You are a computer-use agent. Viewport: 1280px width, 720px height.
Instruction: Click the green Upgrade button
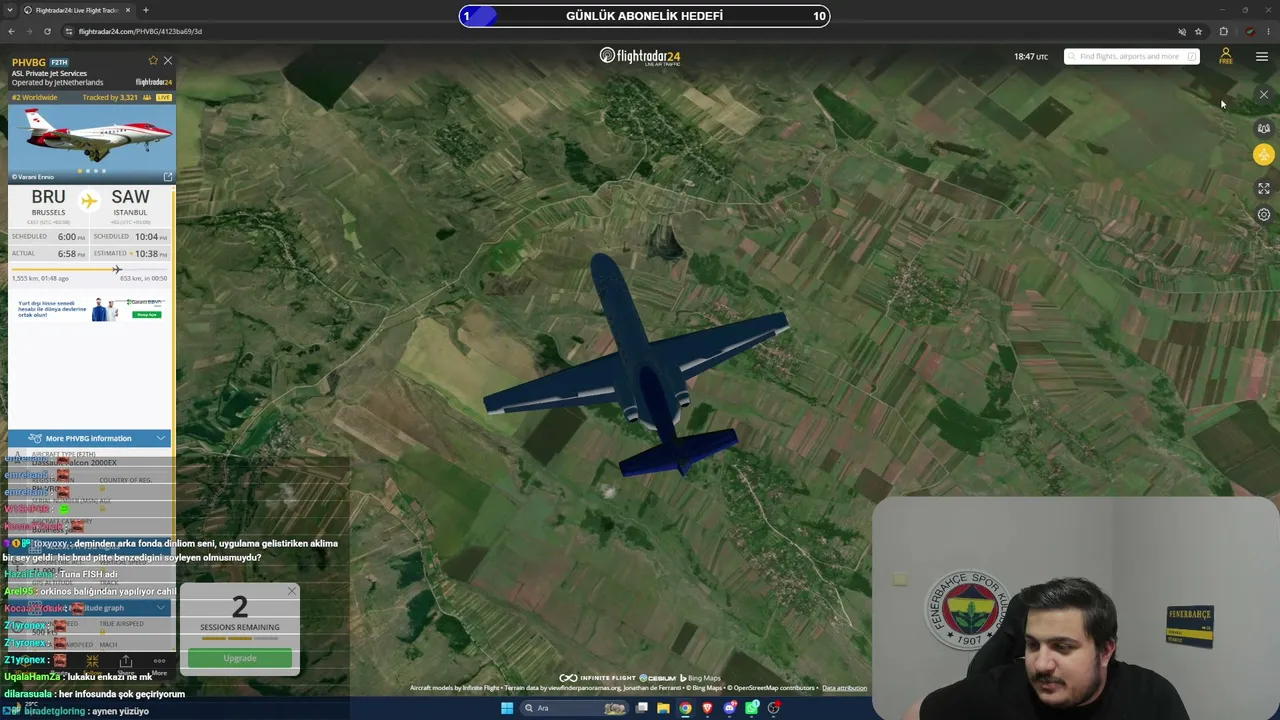tap(240, 658)
